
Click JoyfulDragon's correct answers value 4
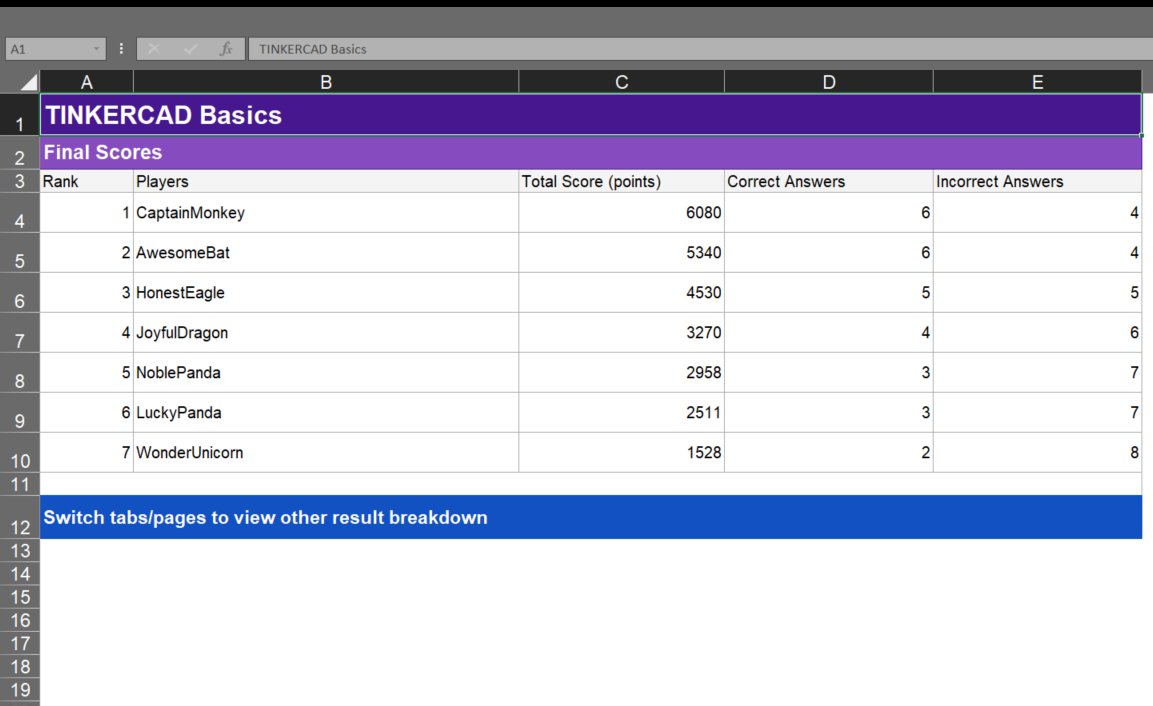[829, 333]
